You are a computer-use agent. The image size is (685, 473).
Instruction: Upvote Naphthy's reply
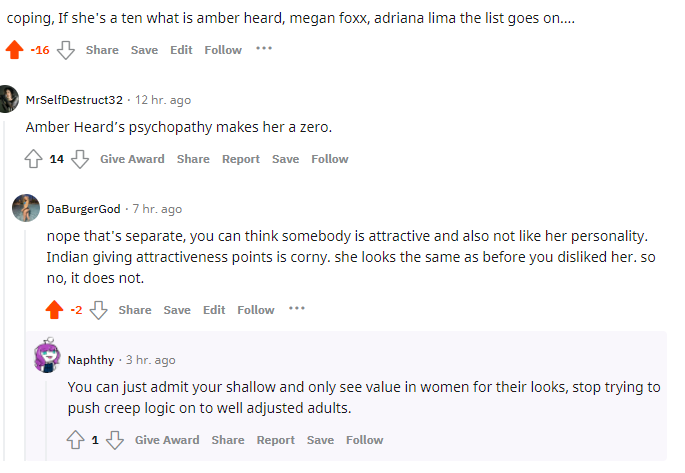click(x=75, y=440)
